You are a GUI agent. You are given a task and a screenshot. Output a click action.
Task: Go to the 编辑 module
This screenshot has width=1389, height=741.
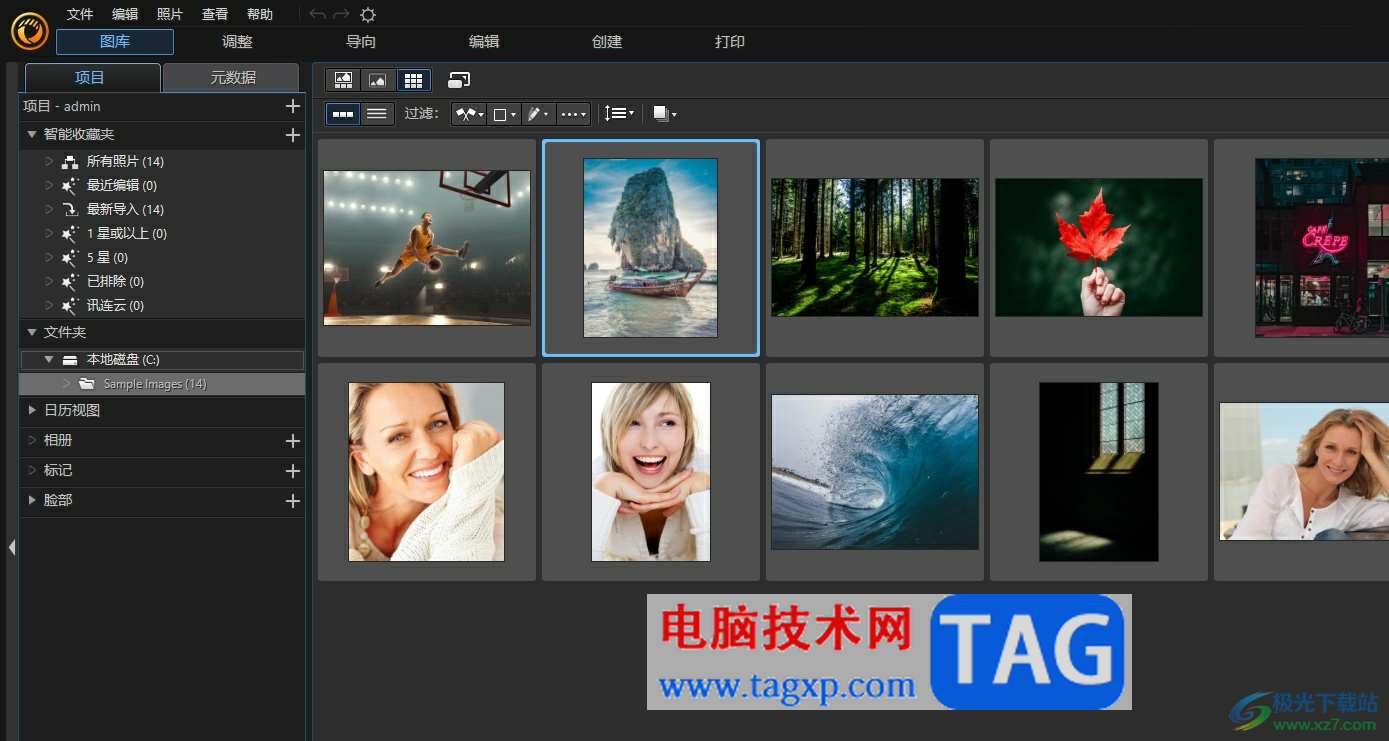pos(484,42)
